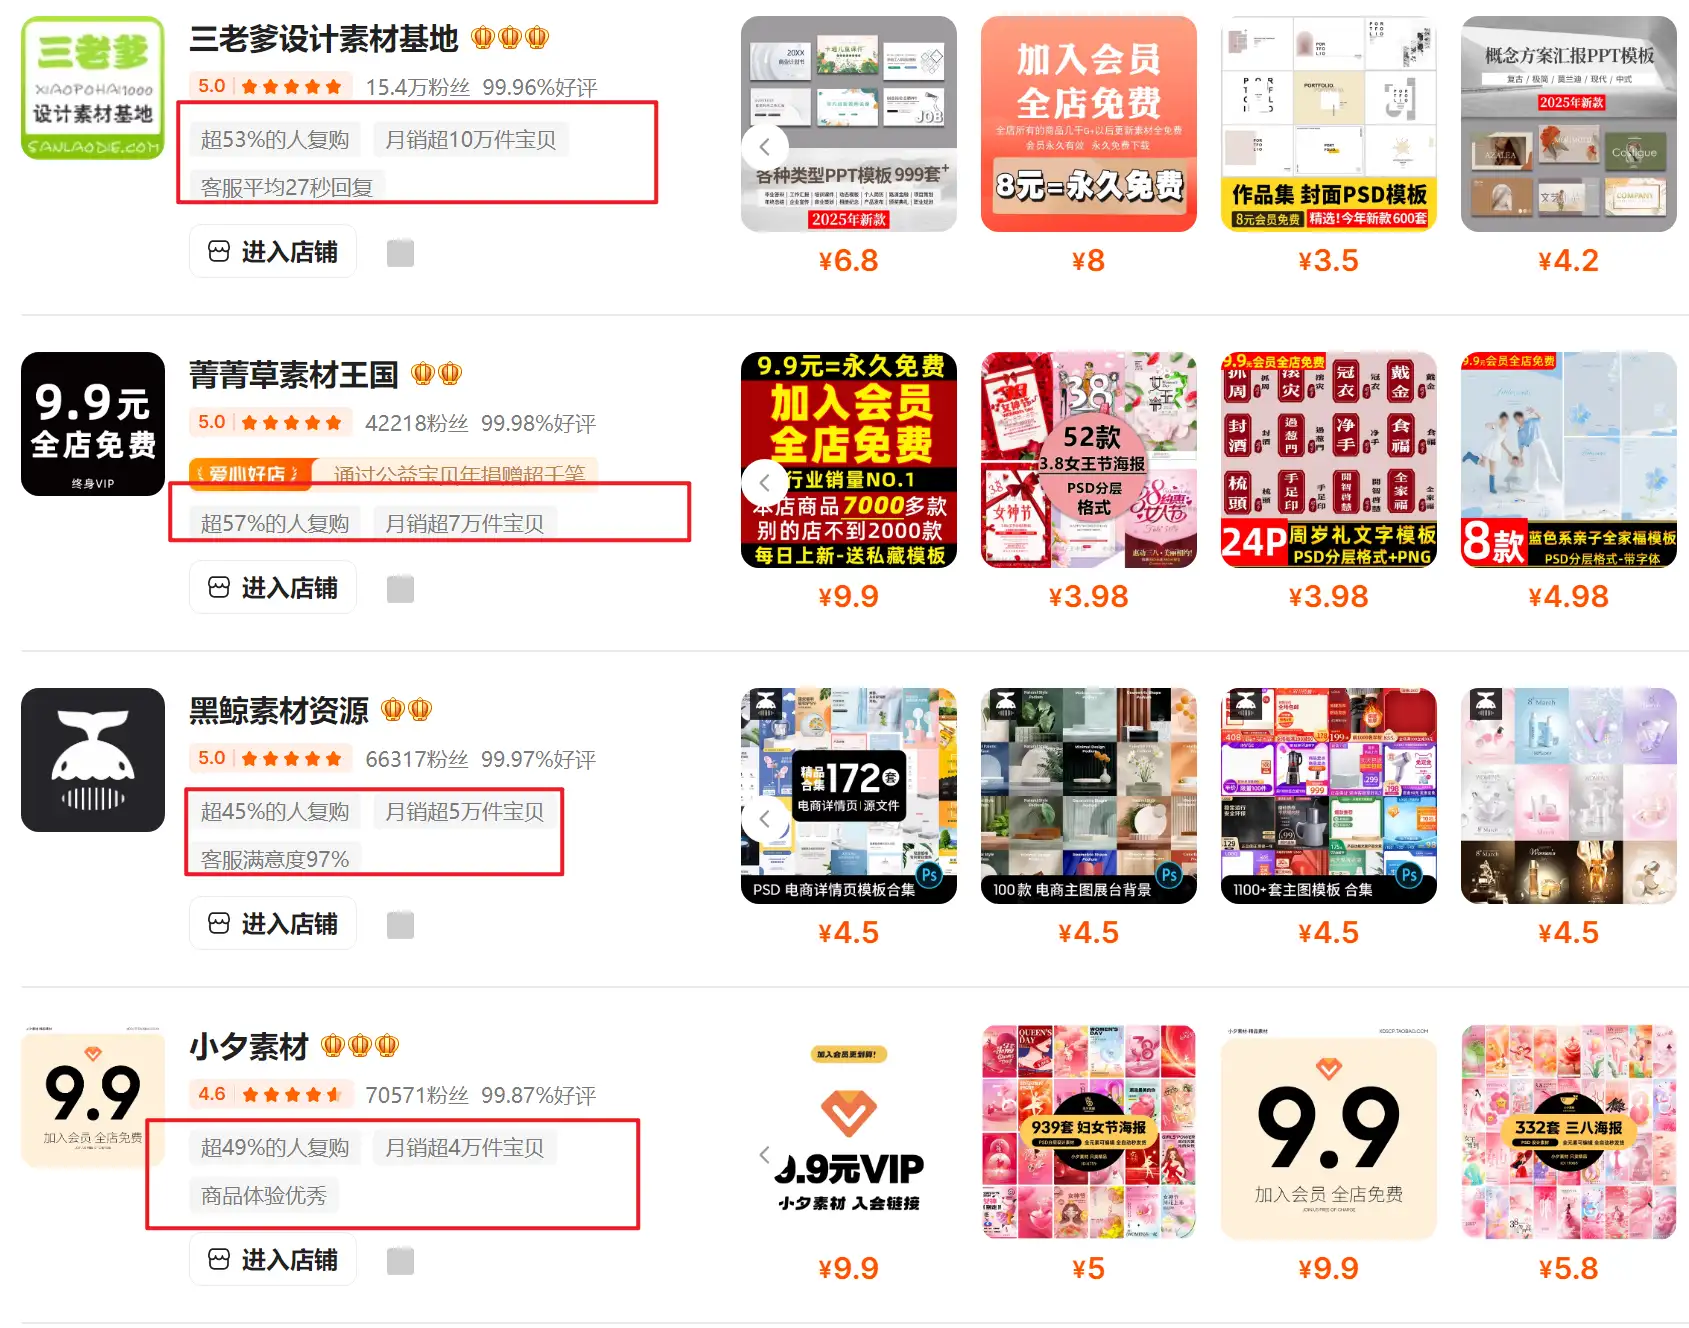Show previous products in 小夕素材 carousel
The image size is (1689, 1328).
[x=765, y=1155]
